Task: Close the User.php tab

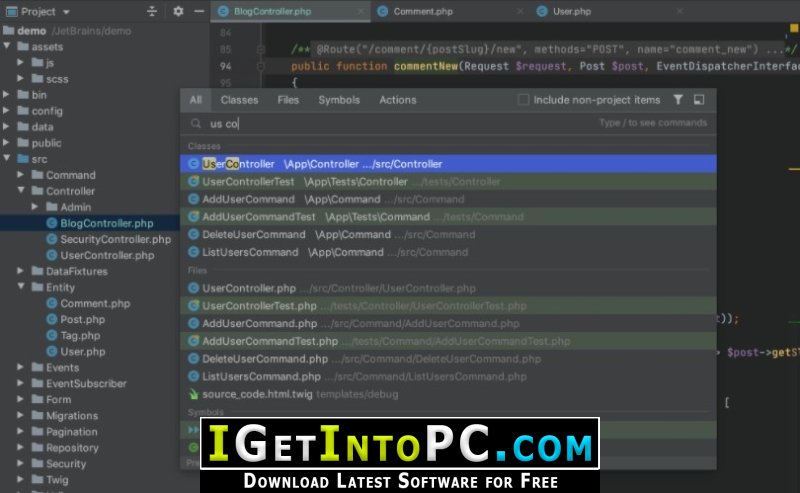Action: pyautogui.click(x=680, y=11)
